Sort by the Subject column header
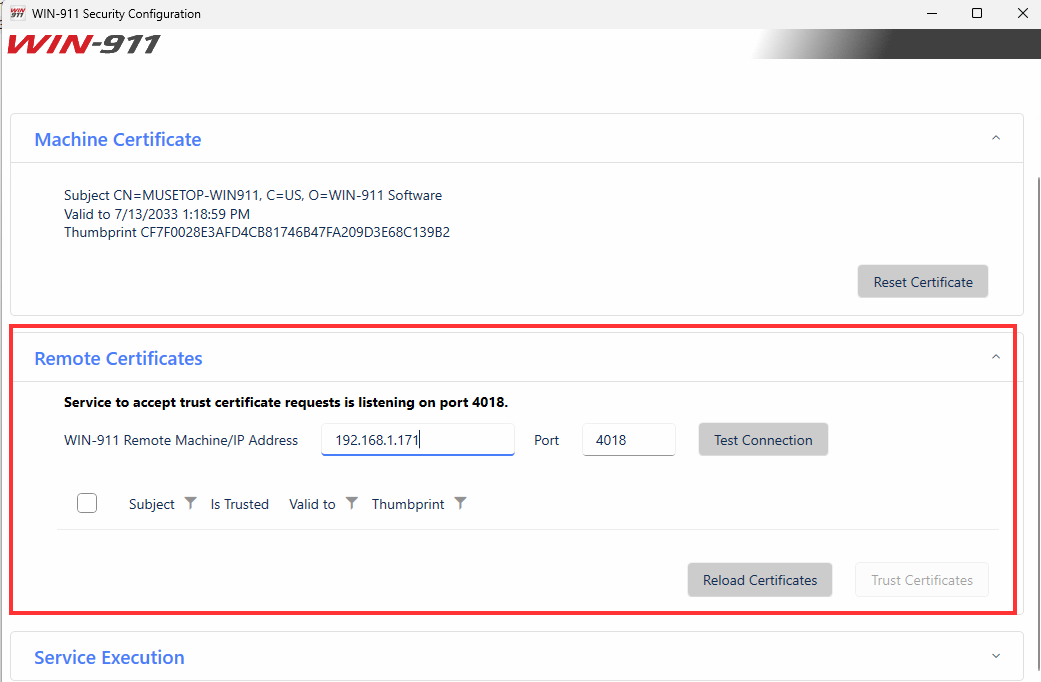The width and height of the screenshot is (1041, 682). pos(151,504)
